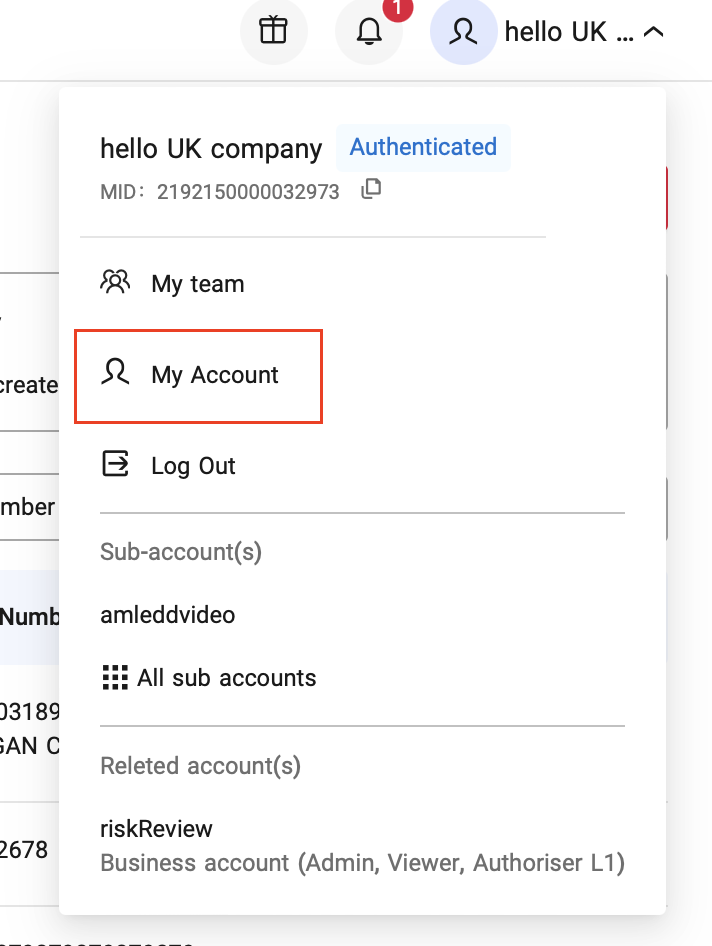712x946 pixels.
Task: Click the Log Out arrow icon
Action: [116, 465]
